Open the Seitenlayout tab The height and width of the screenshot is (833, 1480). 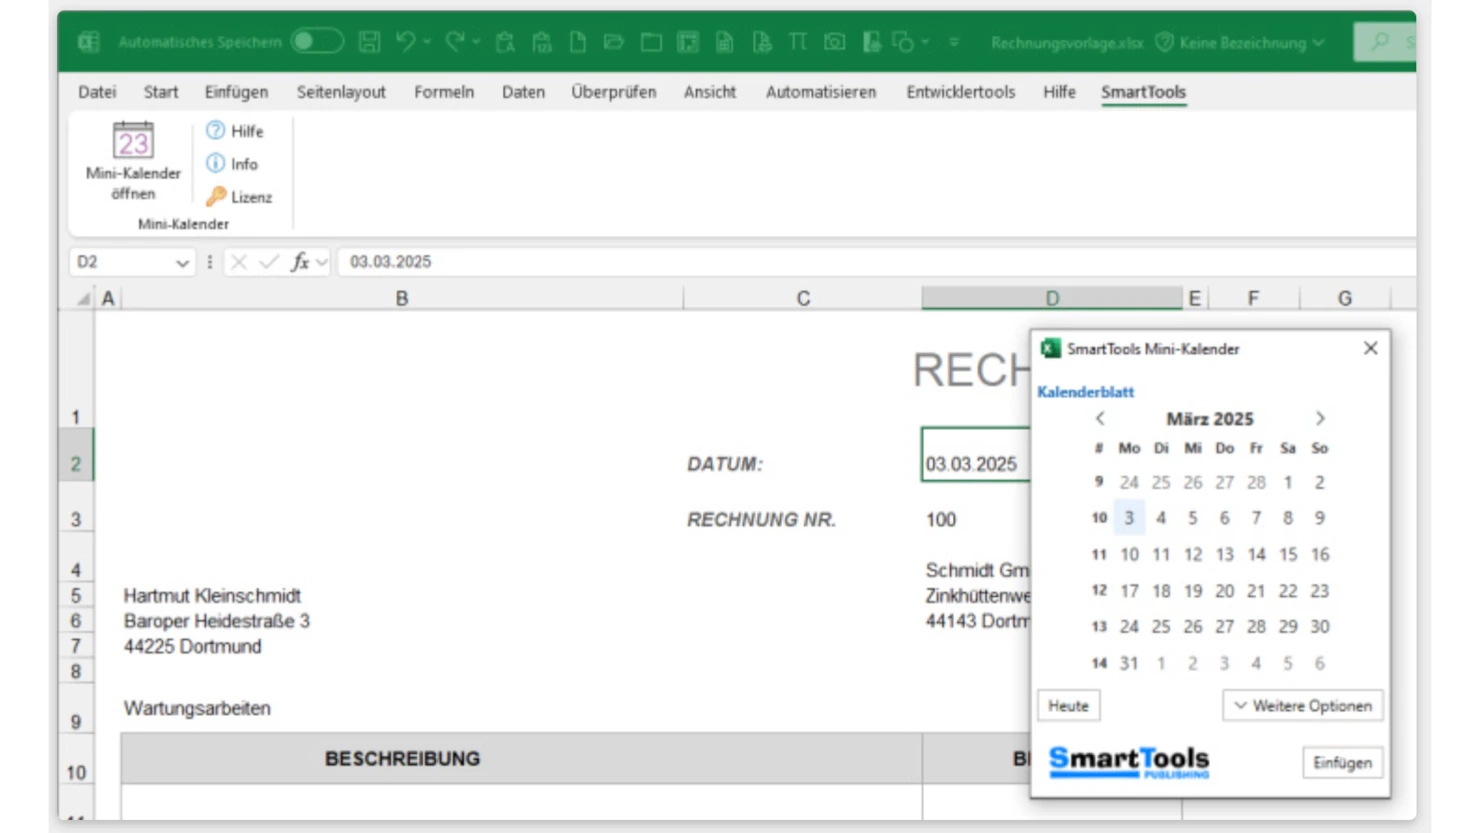coord(341,92)
